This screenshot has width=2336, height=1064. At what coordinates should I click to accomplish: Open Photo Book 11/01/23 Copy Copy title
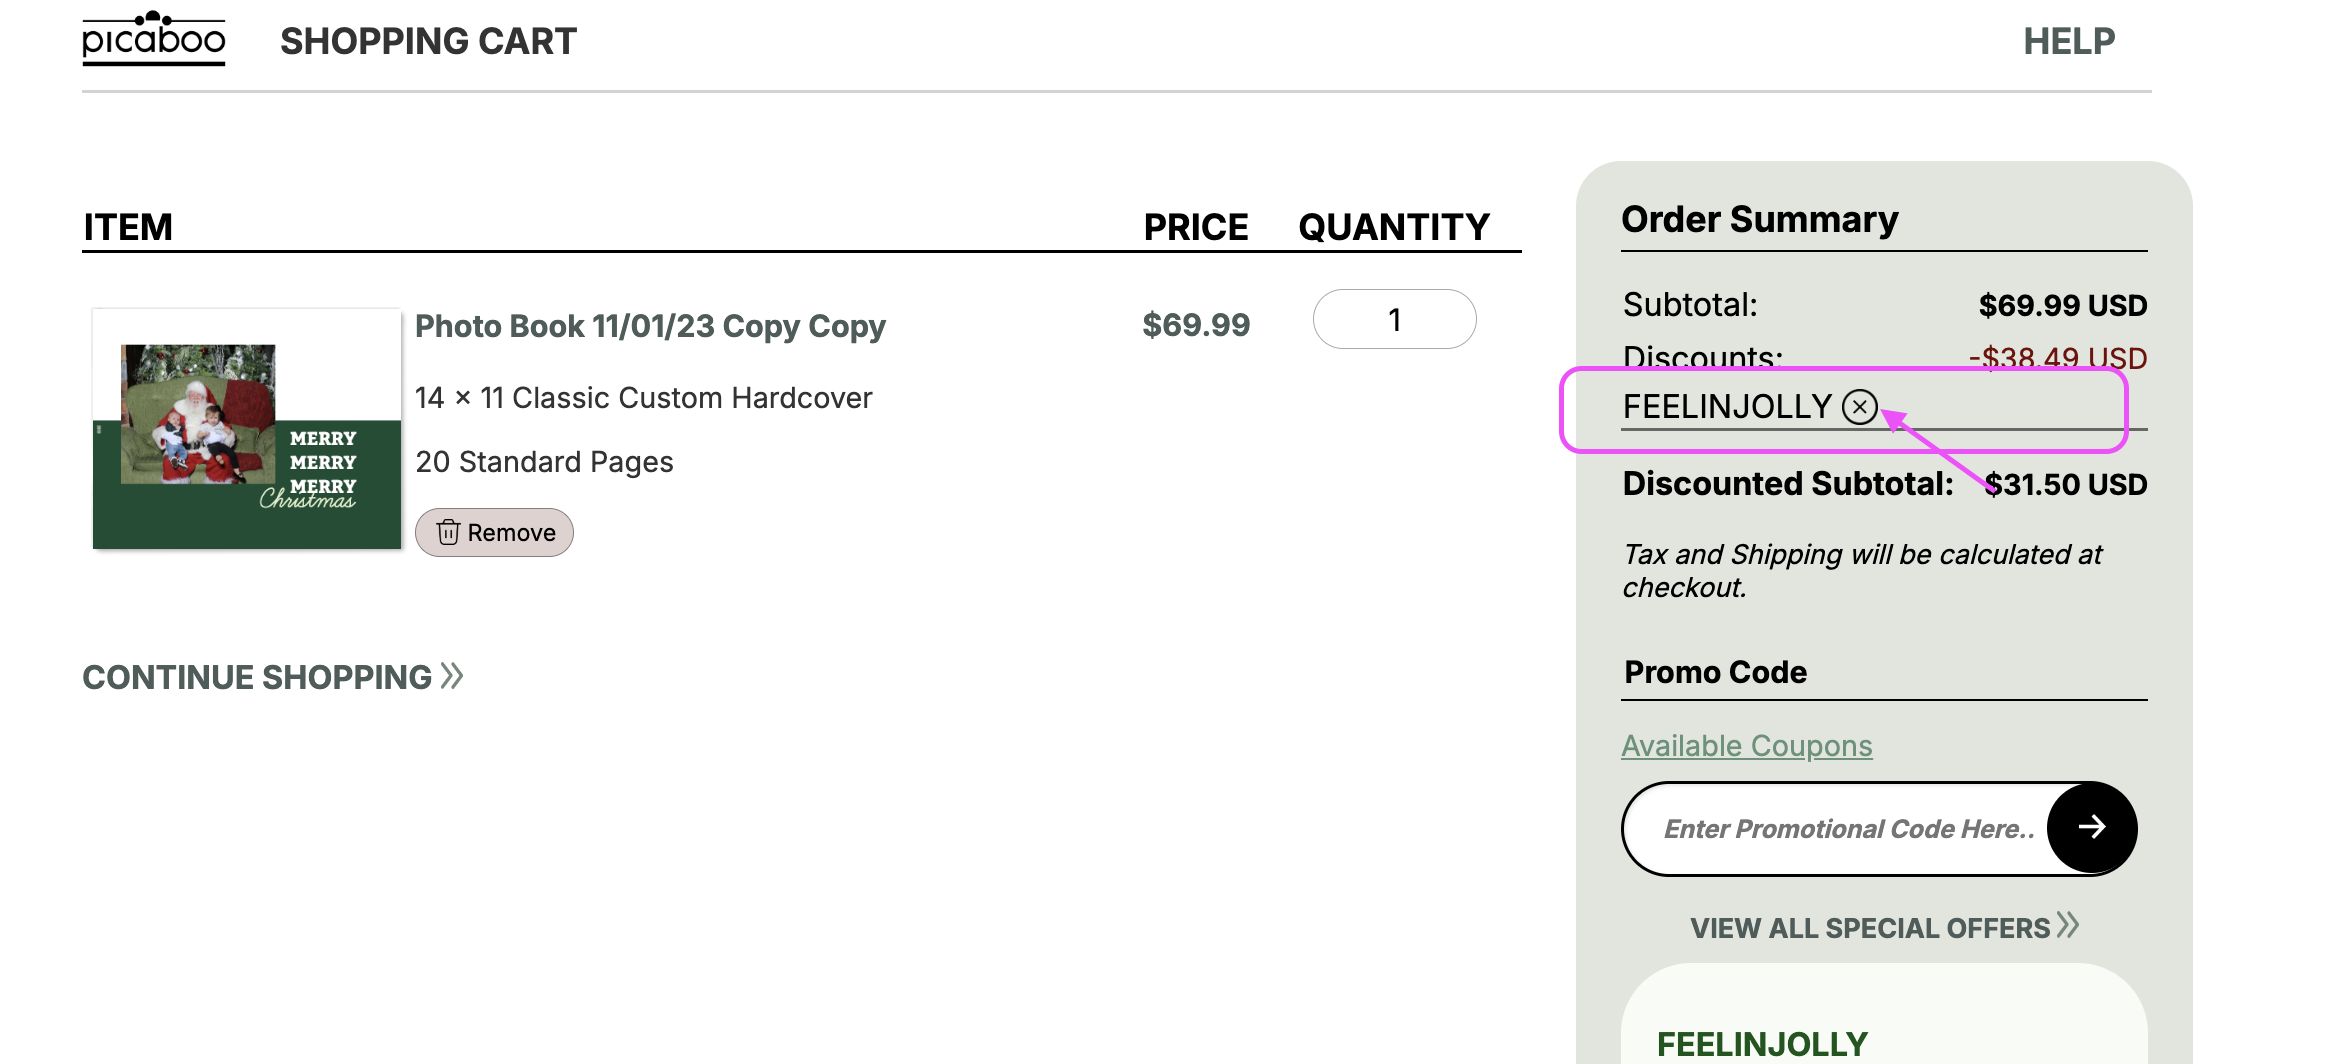(650, 326)
